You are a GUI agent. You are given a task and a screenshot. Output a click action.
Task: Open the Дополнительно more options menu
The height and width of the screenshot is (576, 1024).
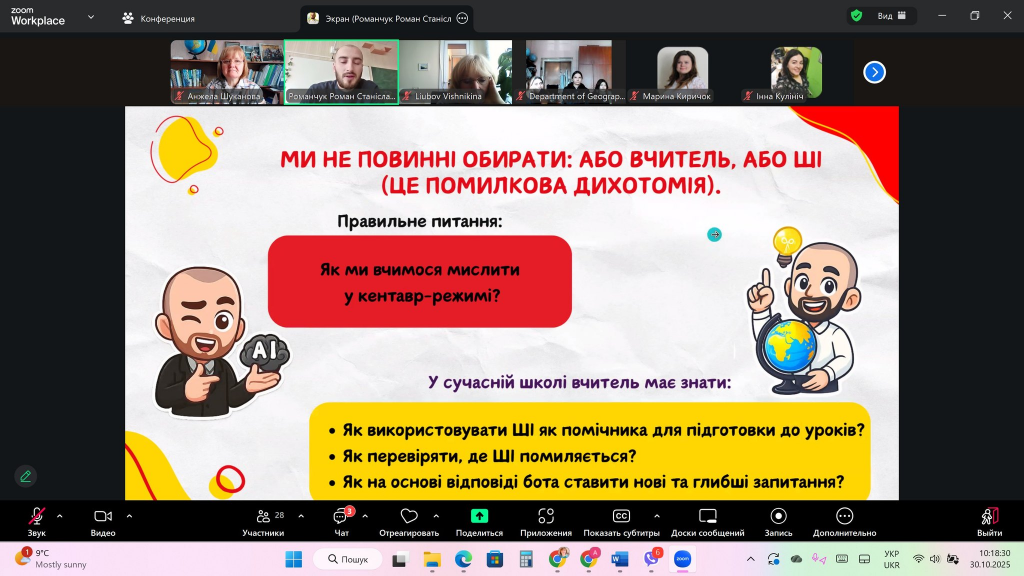(845, 517)
